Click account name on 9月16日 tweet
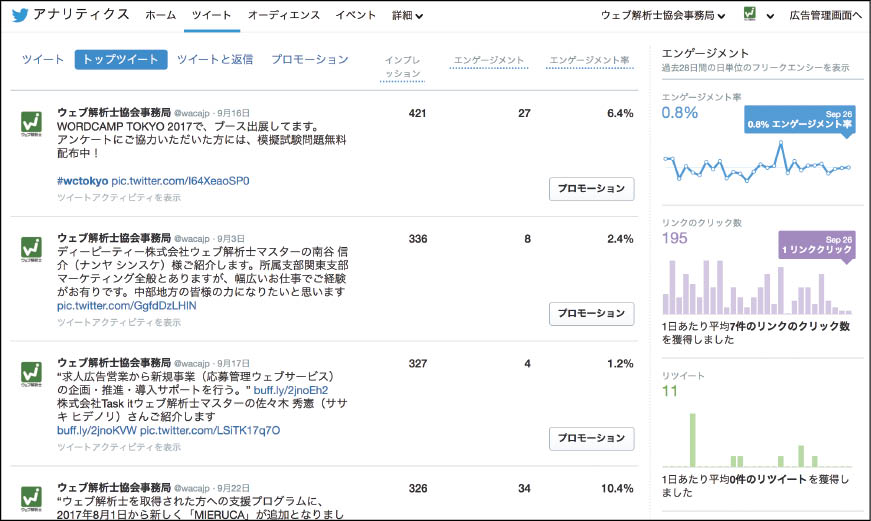Image resolution: width=871 pixels, height=521 pixels. click(x=114, y=113)
